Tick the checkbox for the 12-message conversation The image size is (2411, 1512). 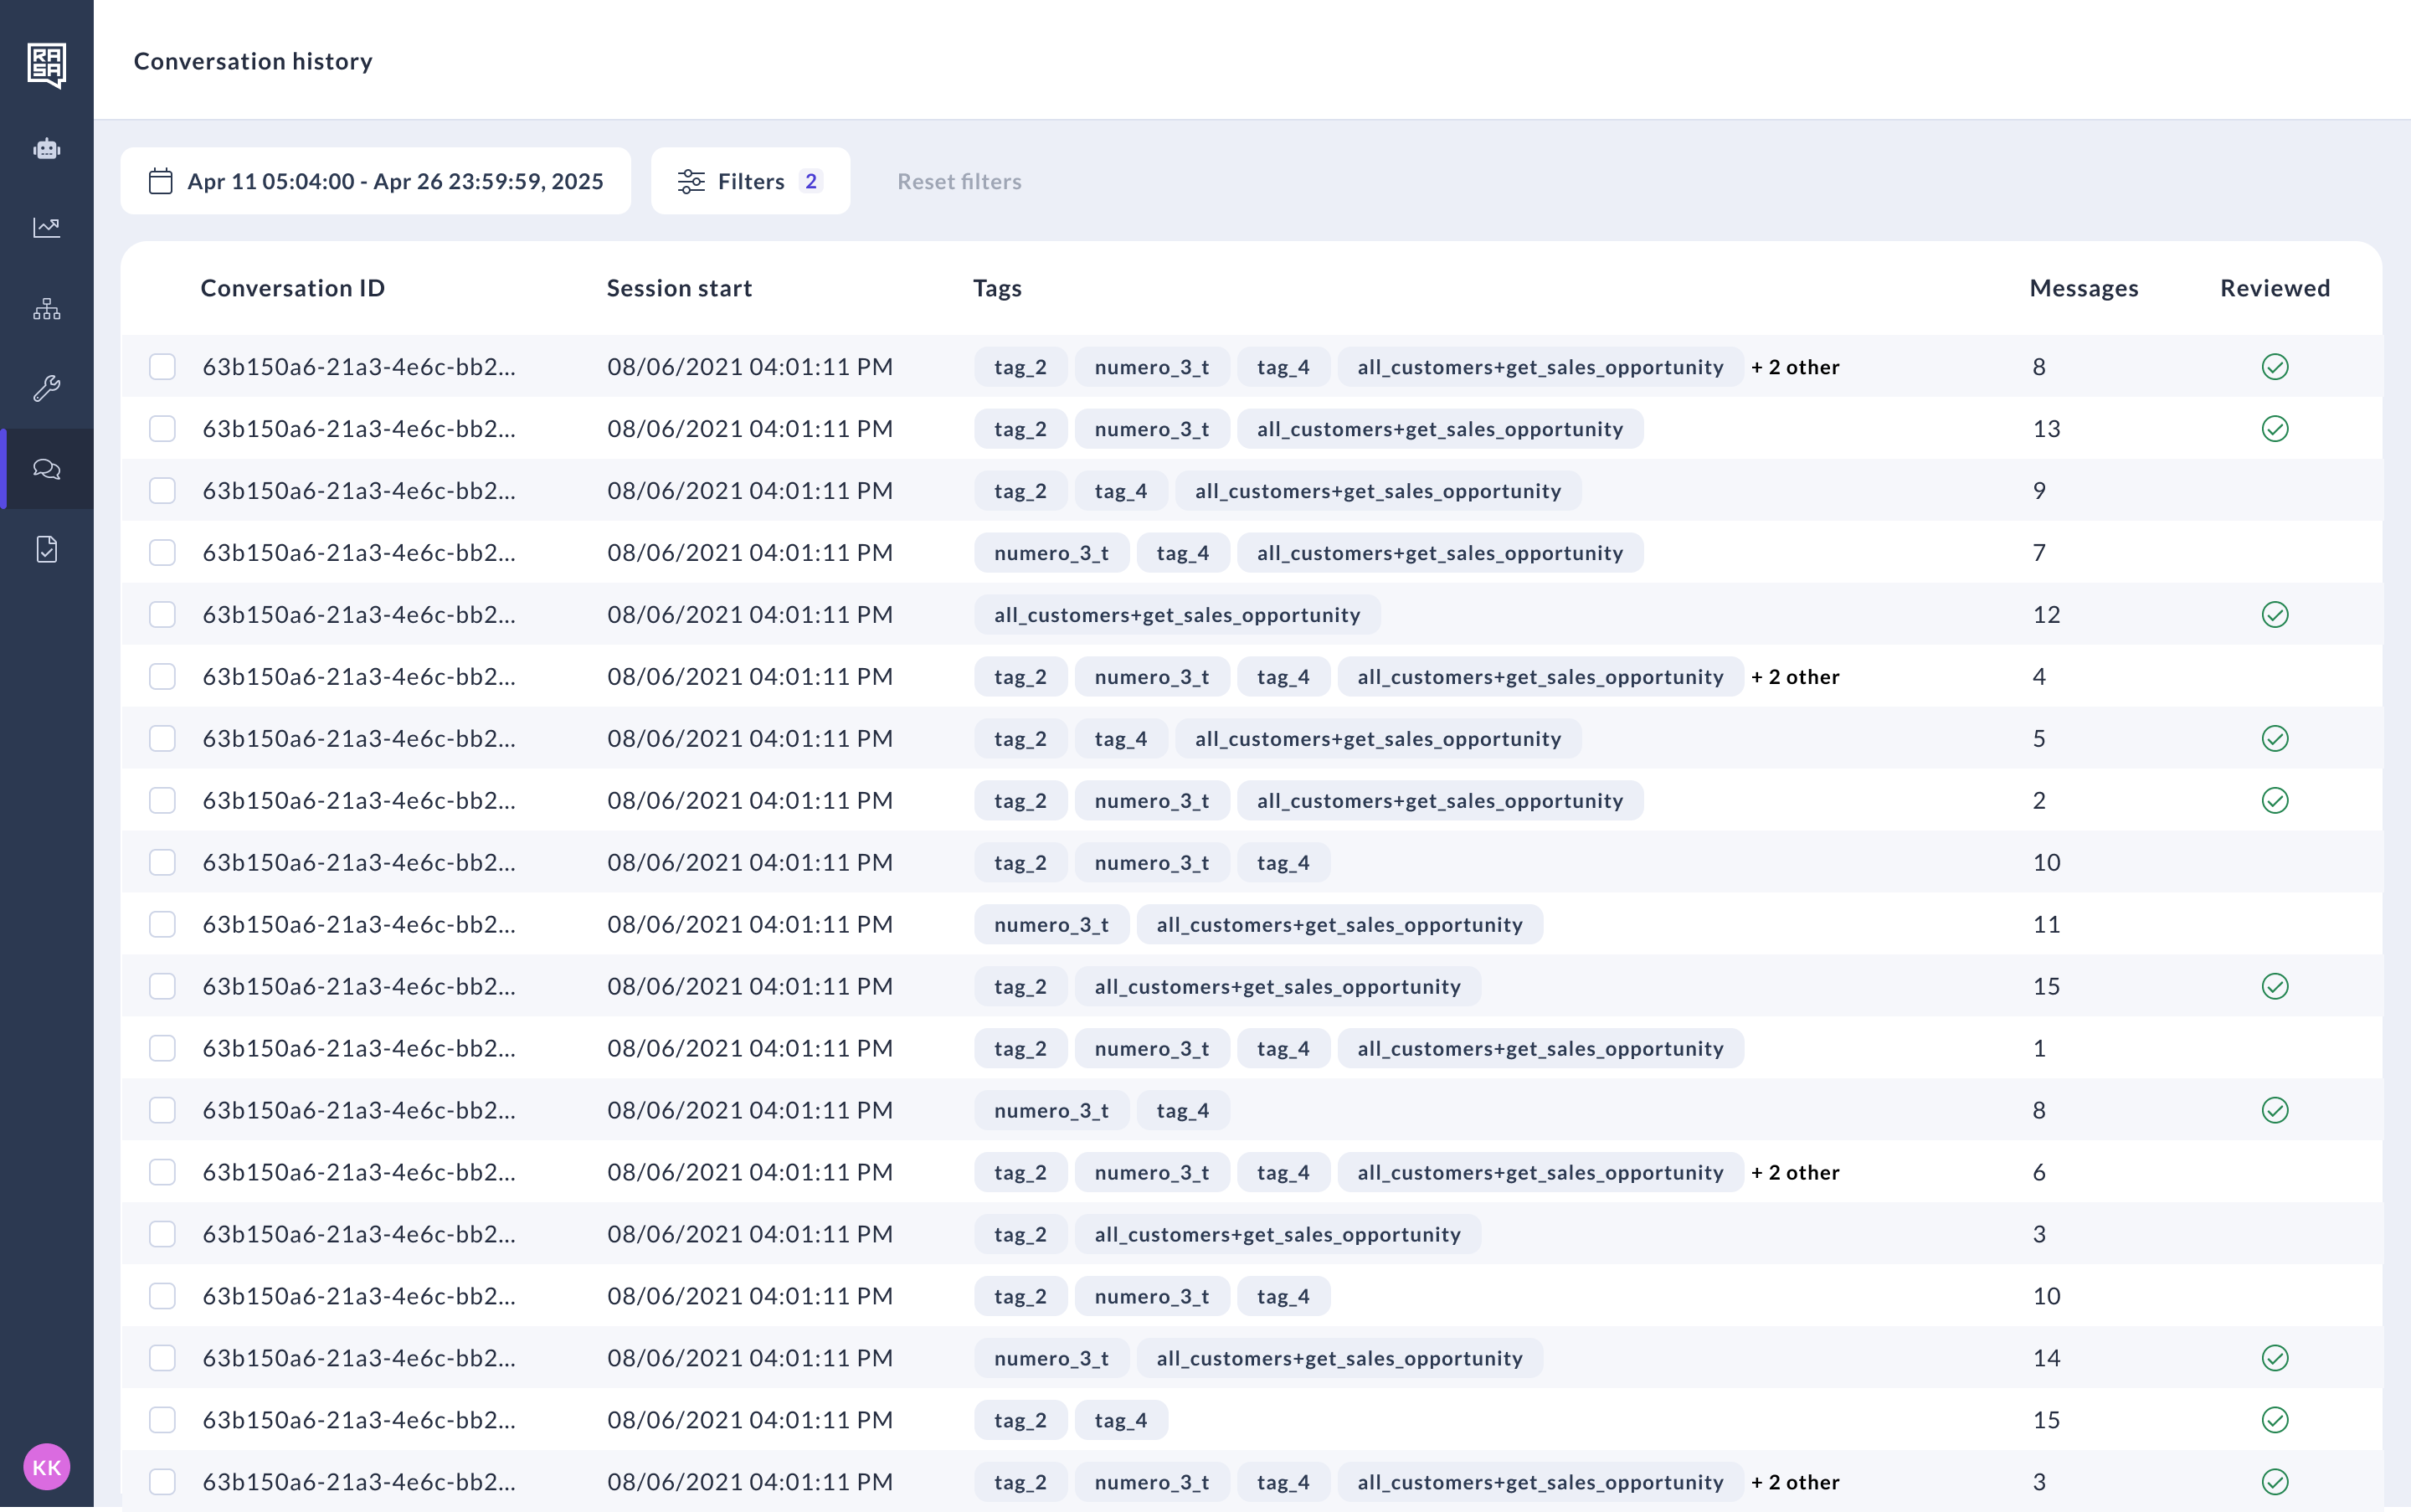(x=162, y=615)
